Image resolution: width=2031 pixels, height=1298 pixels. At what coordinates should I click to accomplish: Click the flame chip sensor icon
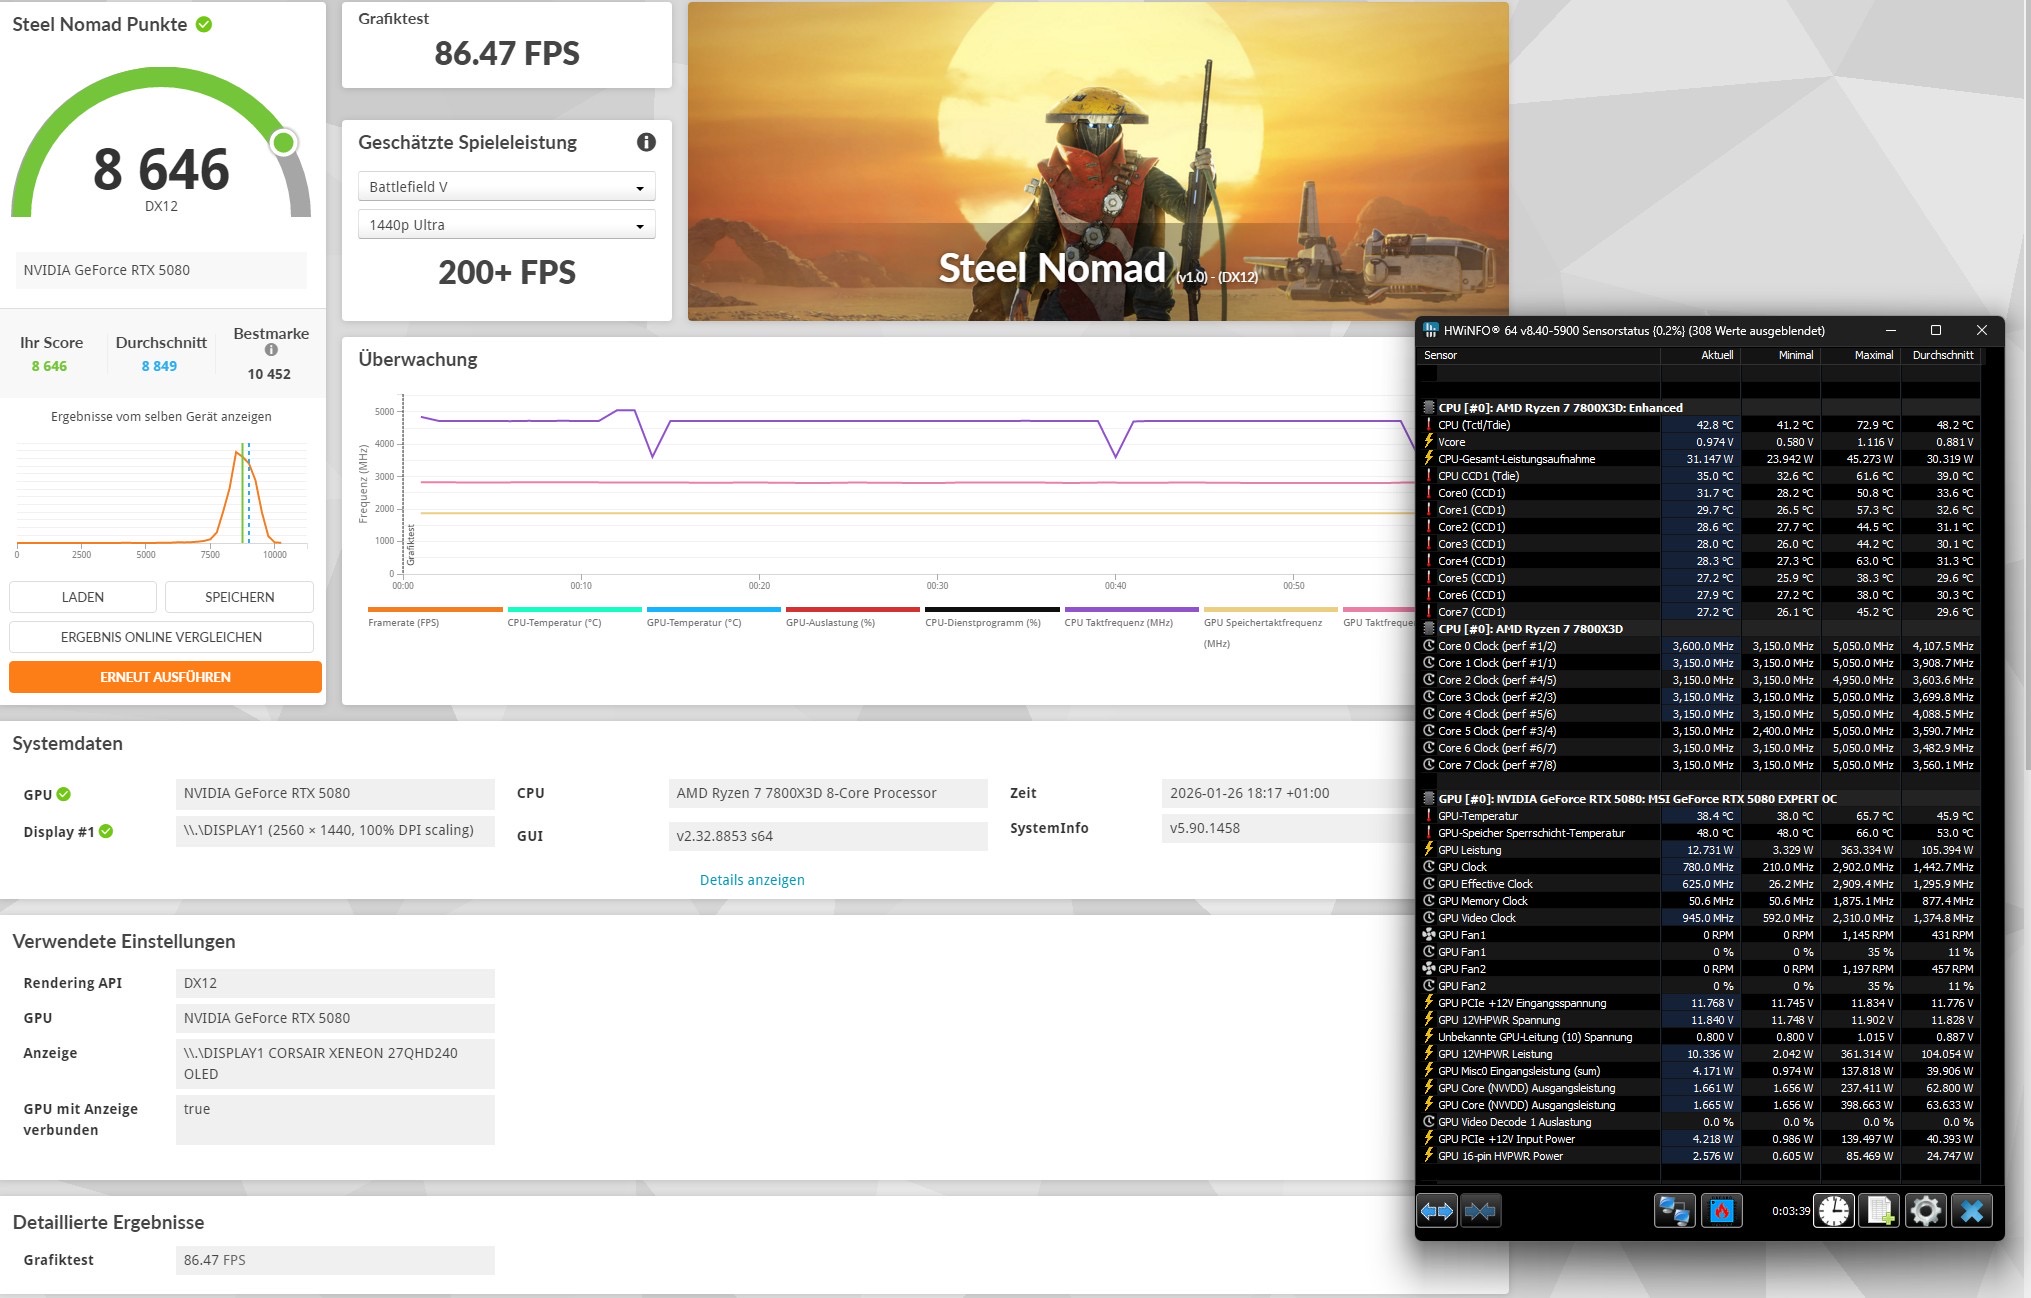pos(1721,1211)
